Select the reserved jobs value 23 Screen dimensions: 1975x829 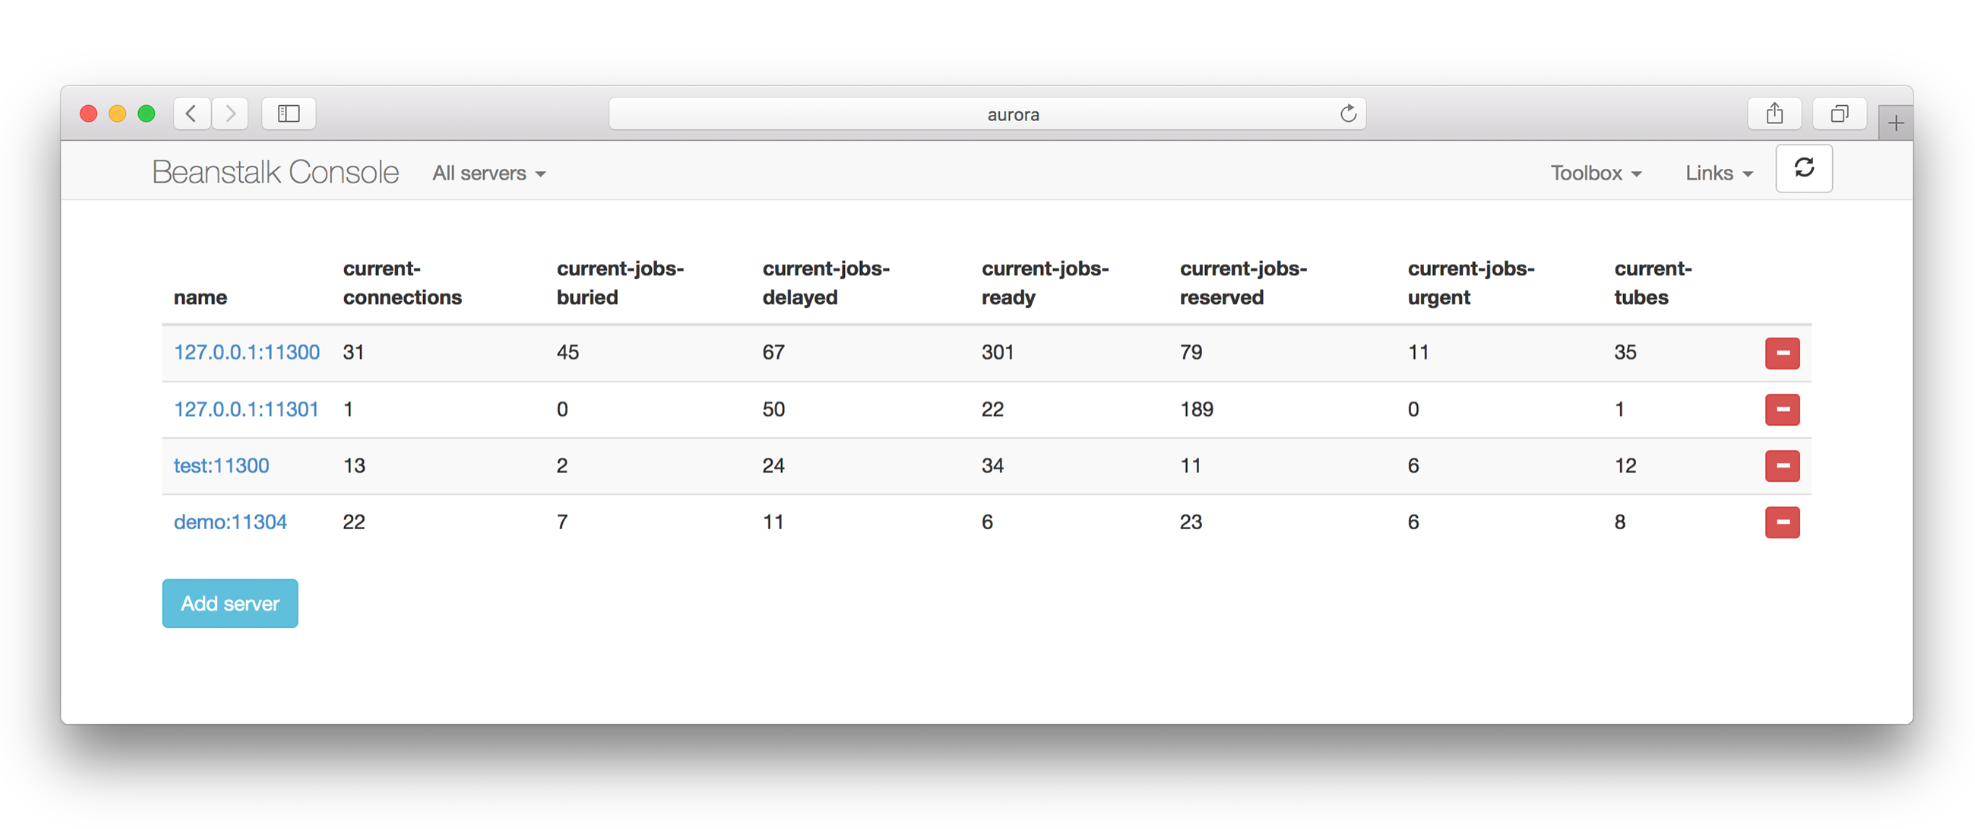click(x=1191, y=522)
